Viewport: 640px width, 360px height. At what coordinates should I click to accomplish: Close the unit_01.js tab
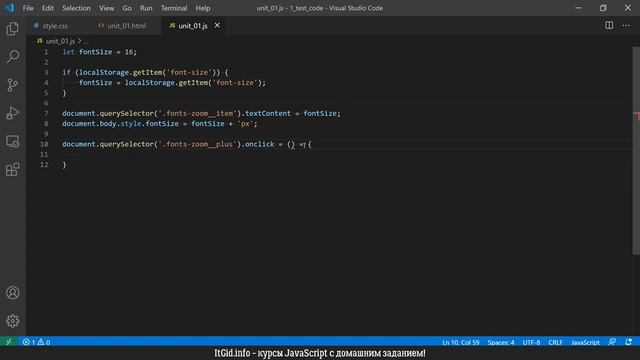[217, 25]
